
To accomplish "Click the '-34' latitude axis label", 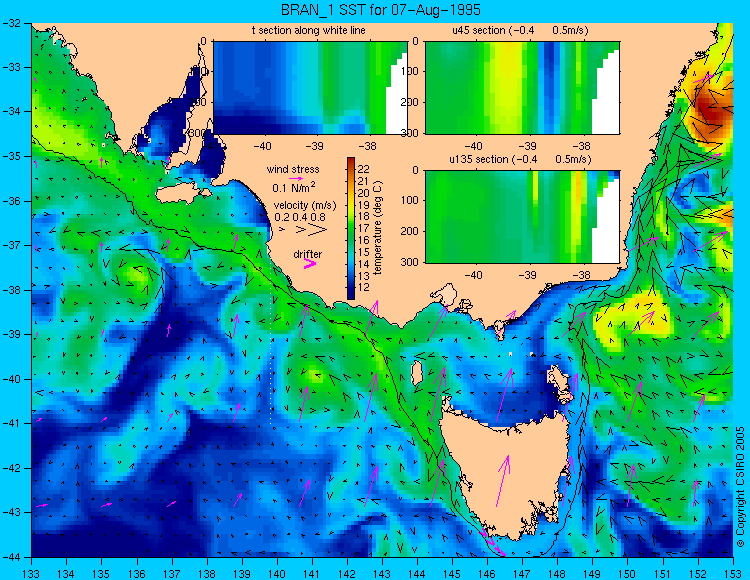I will [11, 111].
